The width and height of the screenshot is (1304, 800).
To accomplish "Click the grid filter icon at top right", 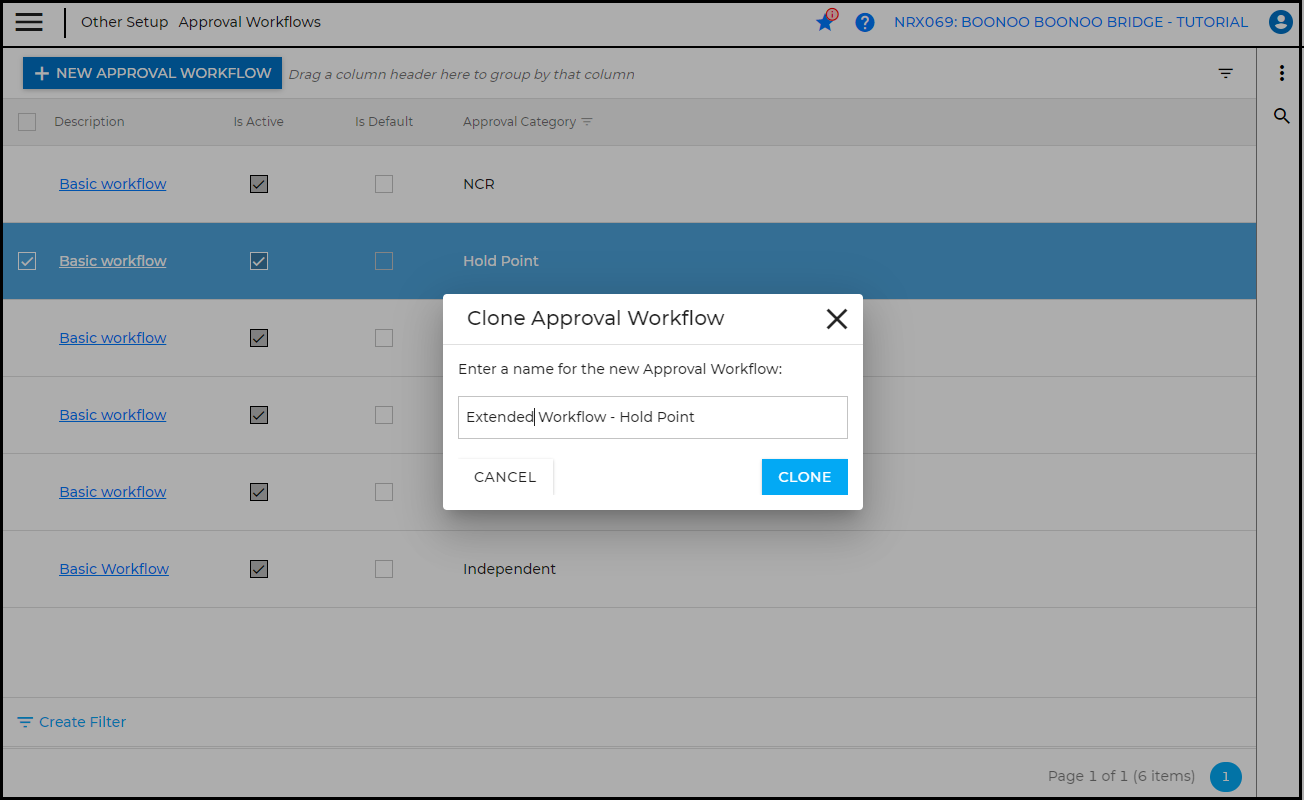I will (x=1225, y=73).
